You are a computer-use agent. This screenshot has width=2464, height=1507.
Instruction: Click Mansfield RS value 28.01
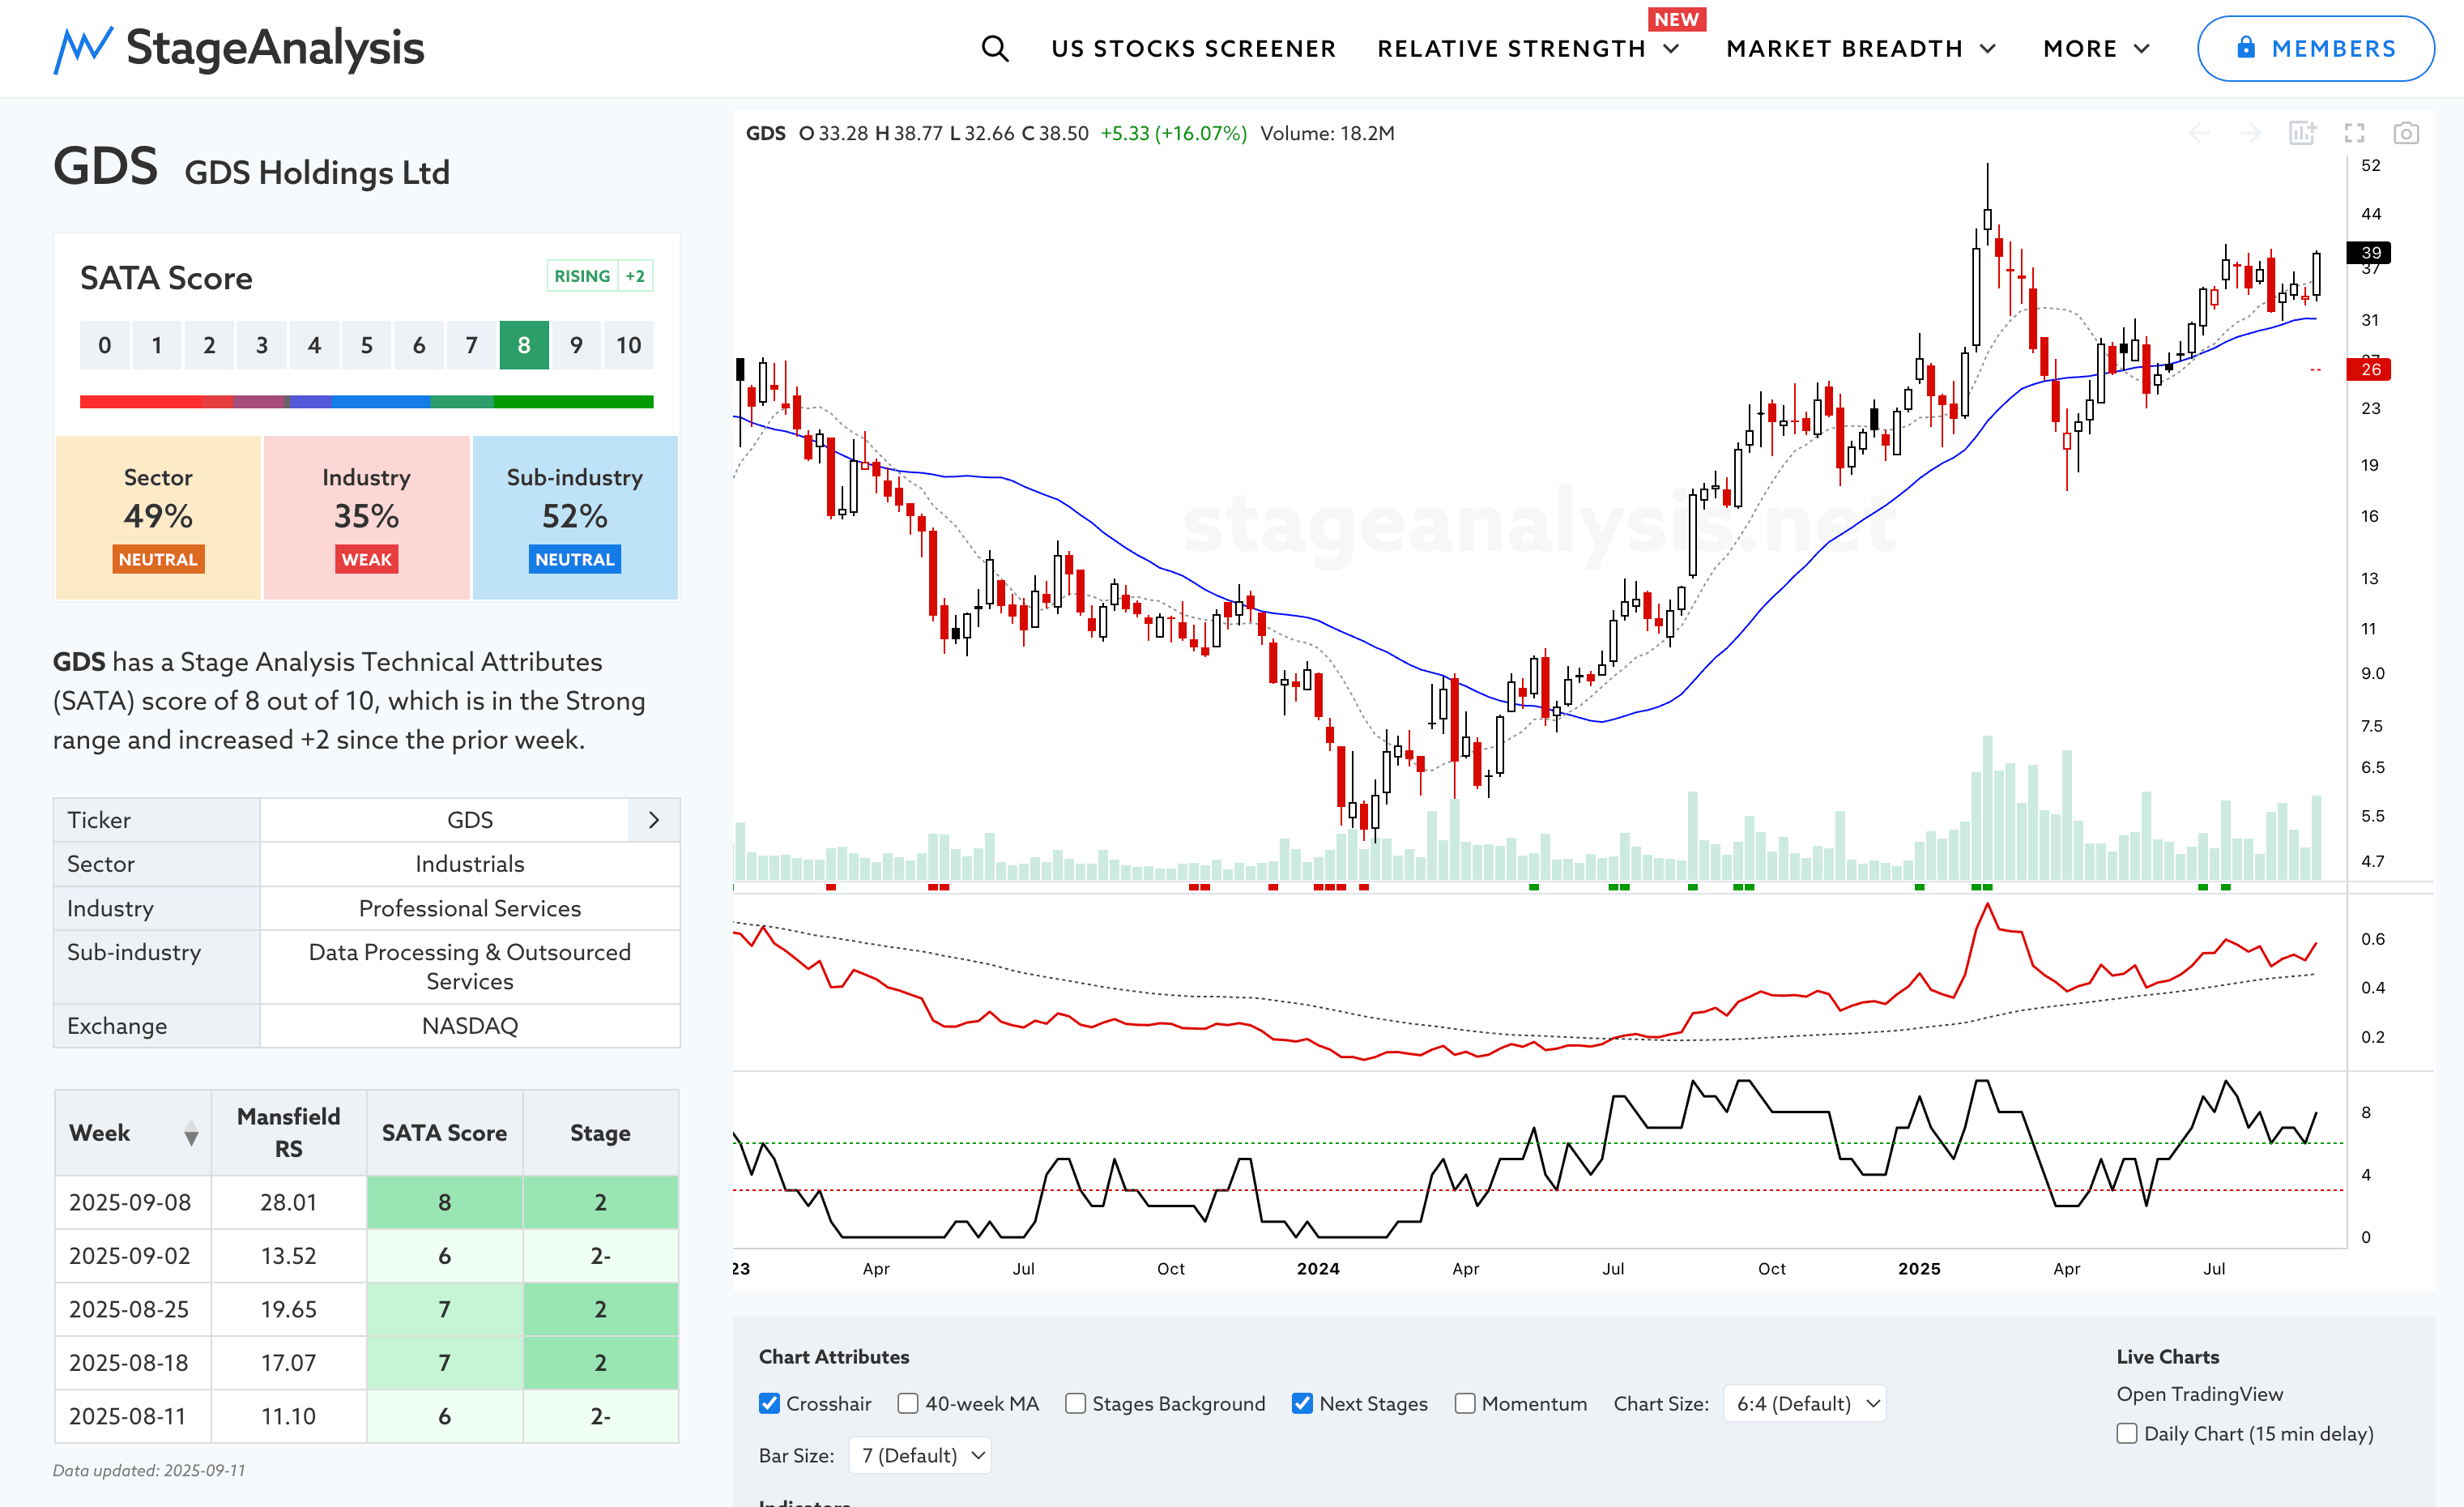click(x=289, y=1203)
